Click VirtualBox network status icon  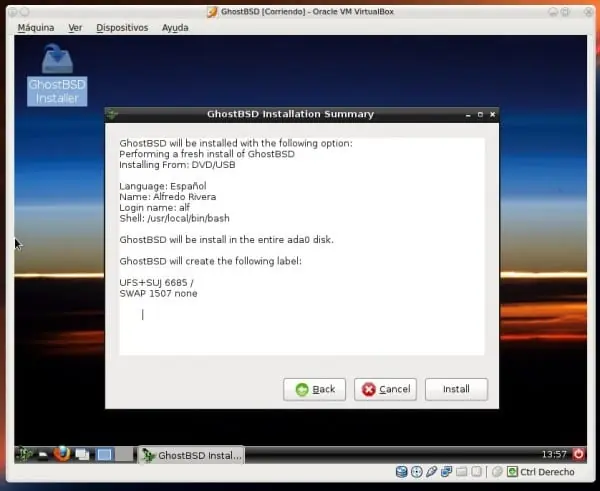pyautogui.click(x=446, y=472)
